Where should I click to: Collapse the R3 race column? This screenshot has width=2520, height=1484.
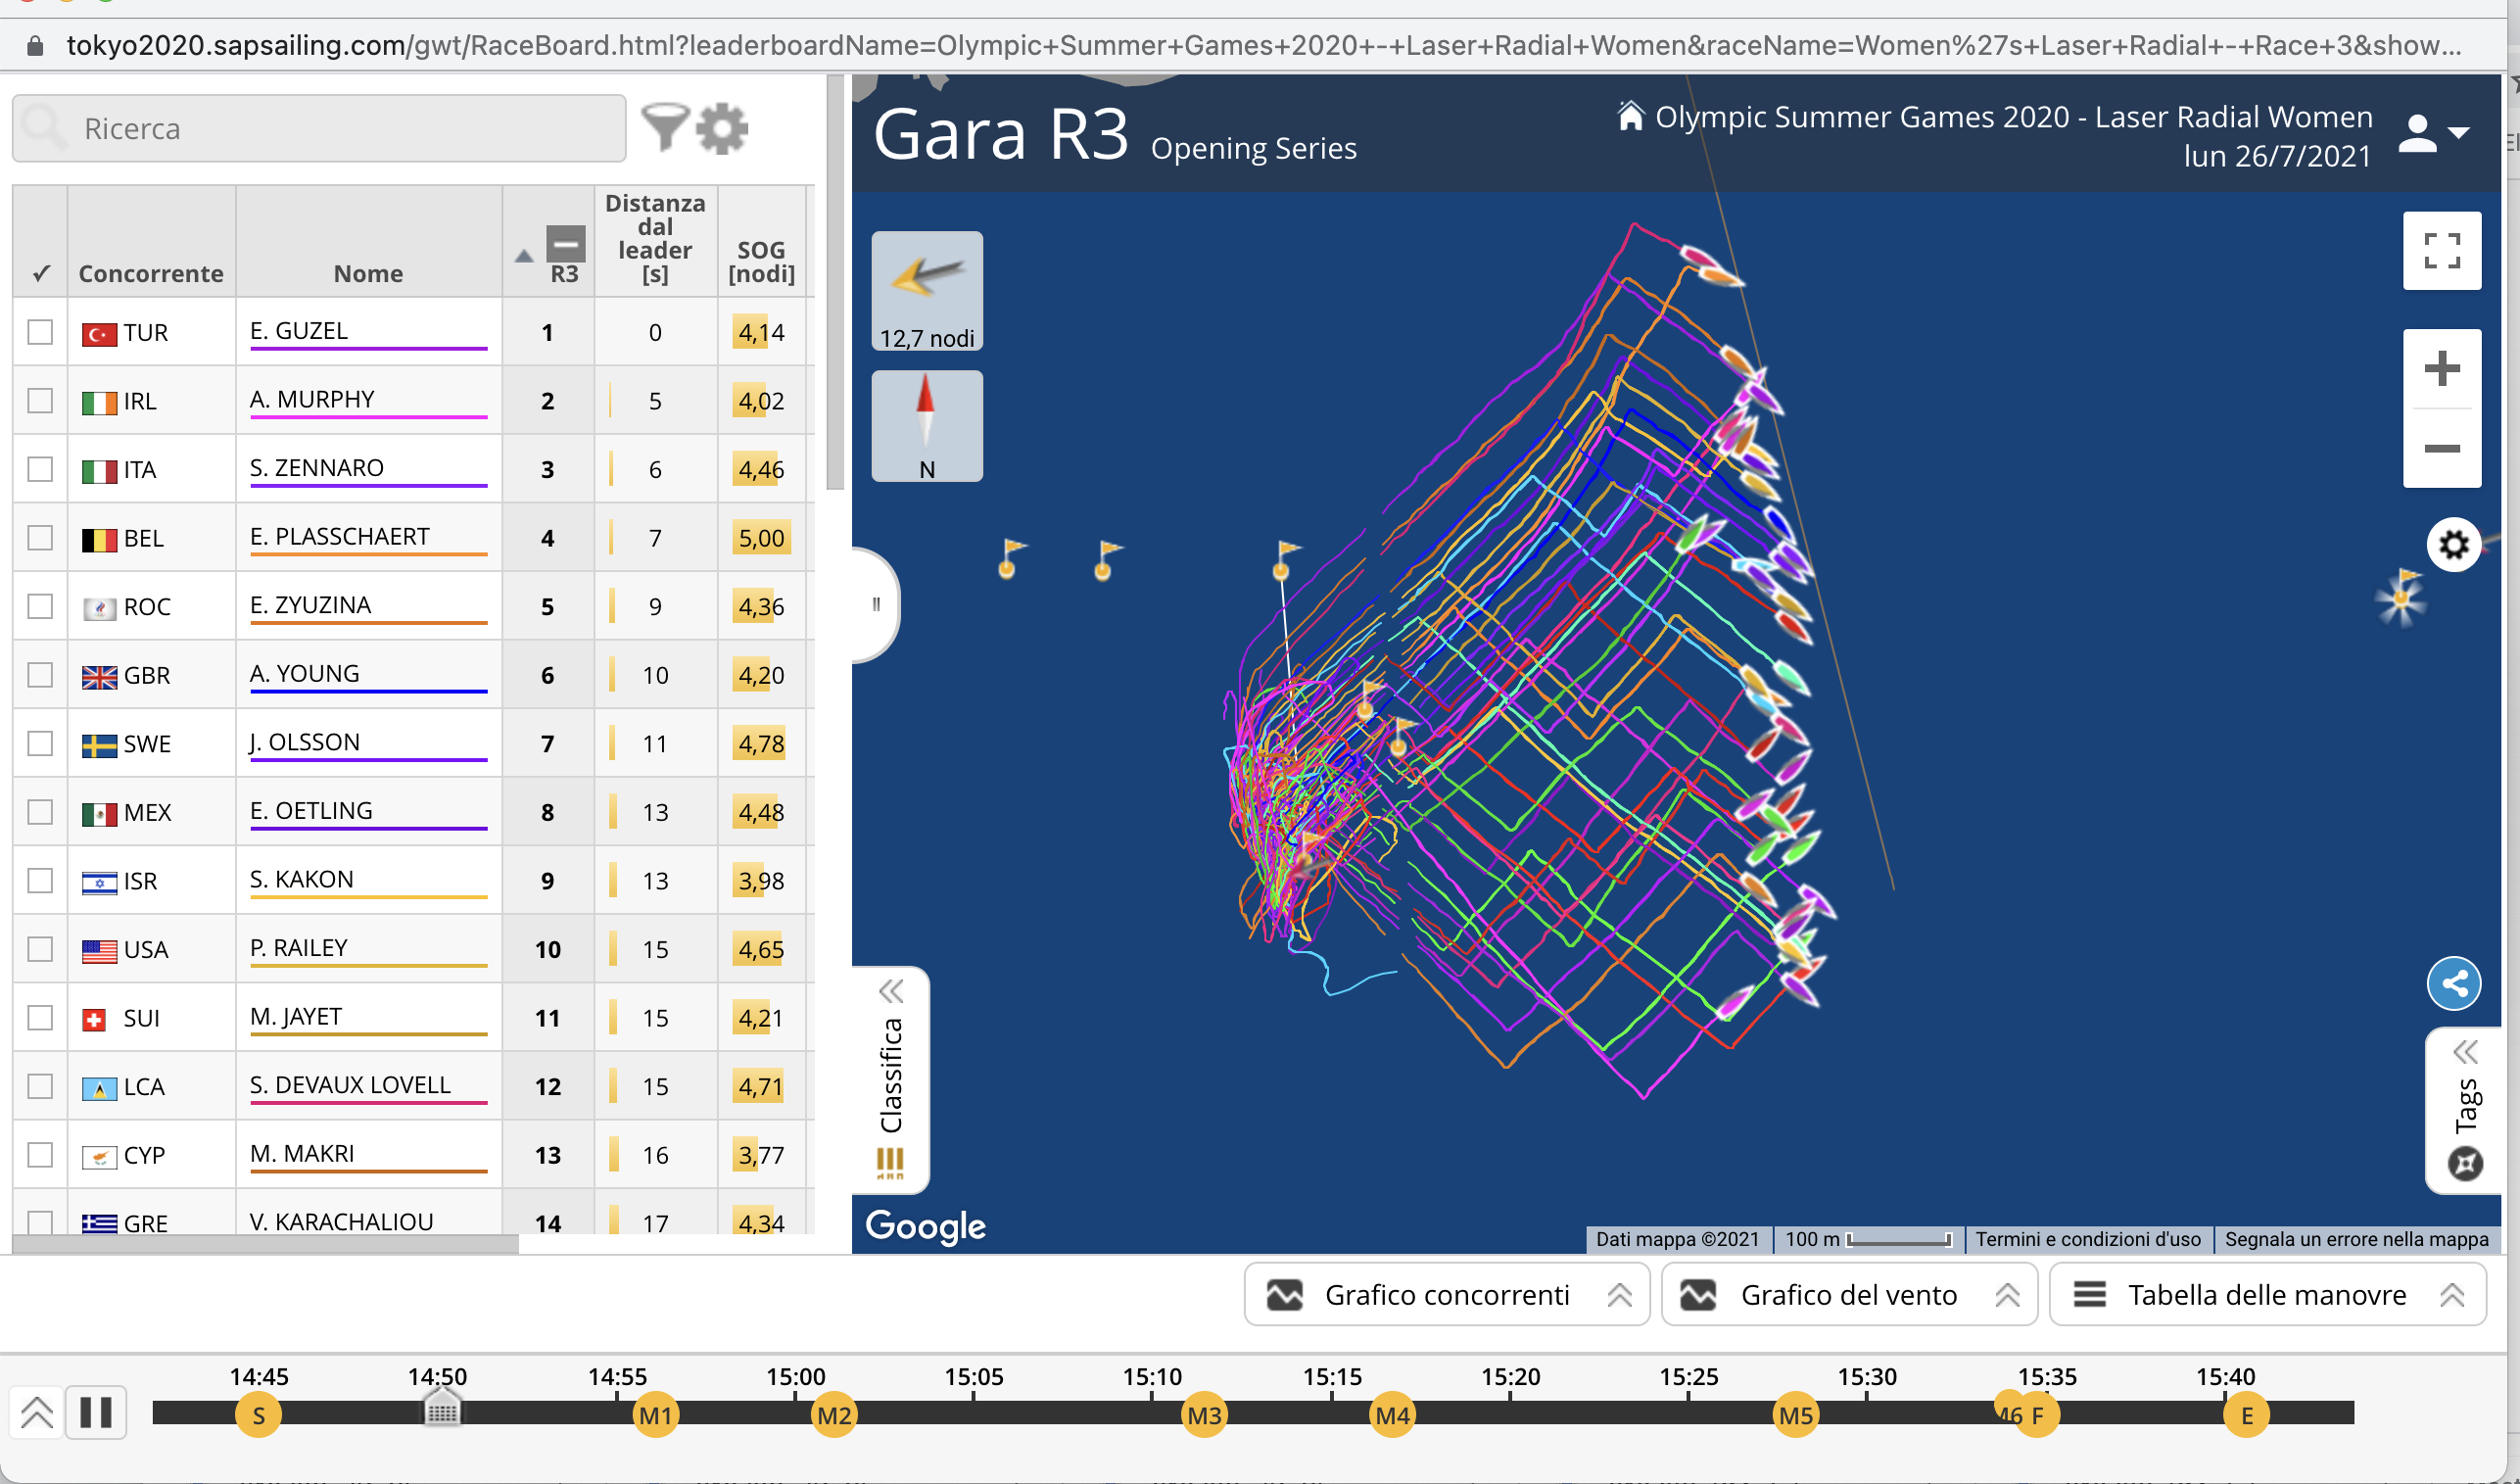pyautogui.click(x=565, y=243)
